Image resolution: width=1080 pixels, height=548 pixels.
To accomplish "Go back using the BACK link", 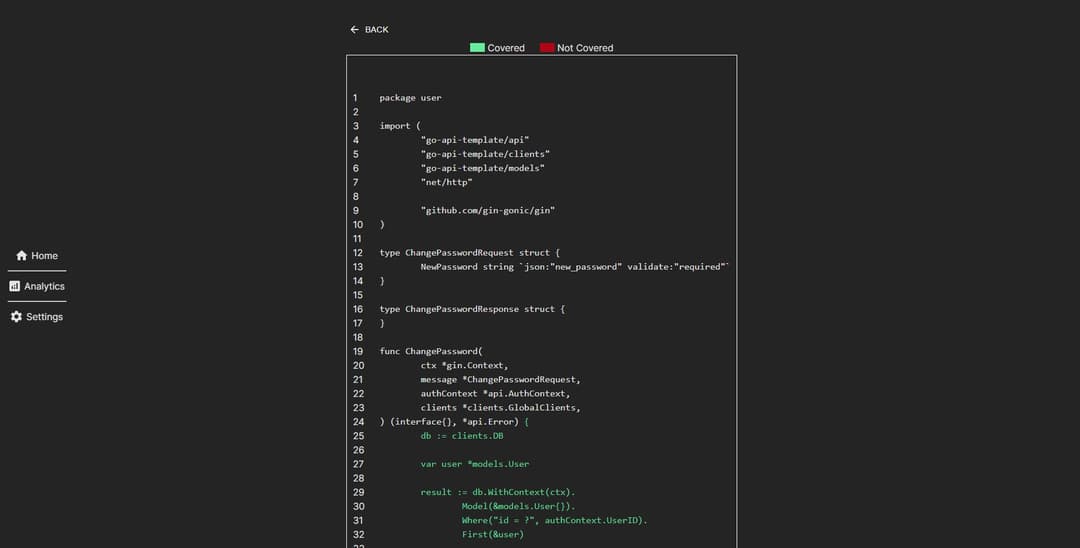I will click(x=369, y=30).
